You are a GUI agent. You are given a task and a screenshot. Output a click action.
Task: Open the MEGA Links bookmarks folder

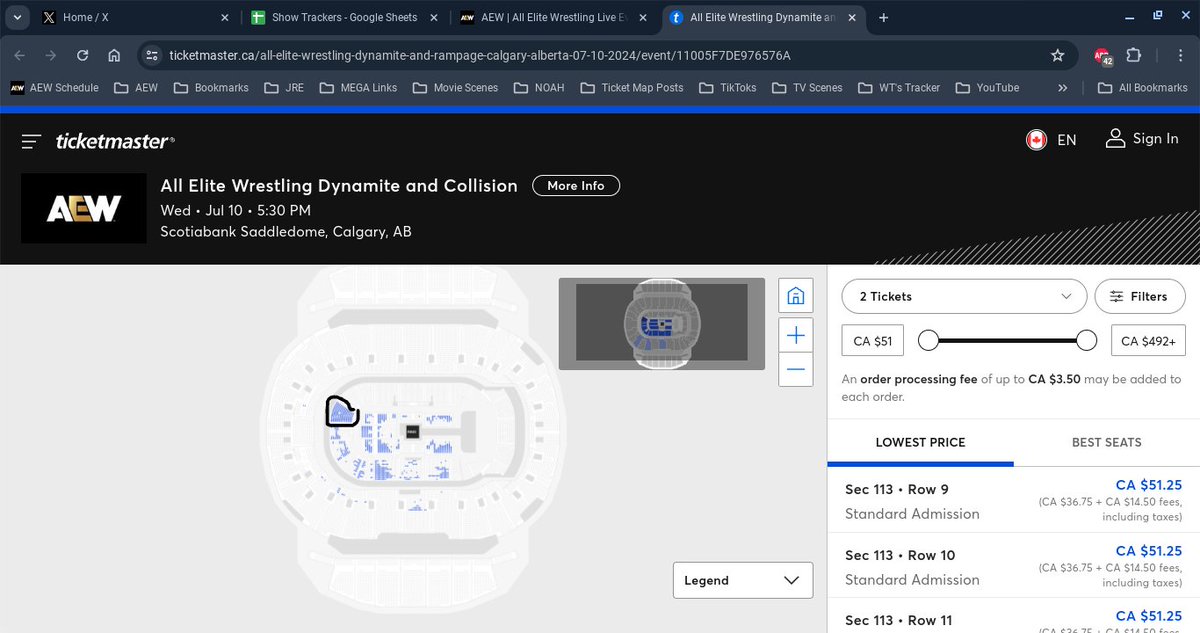tap(358, 87)
